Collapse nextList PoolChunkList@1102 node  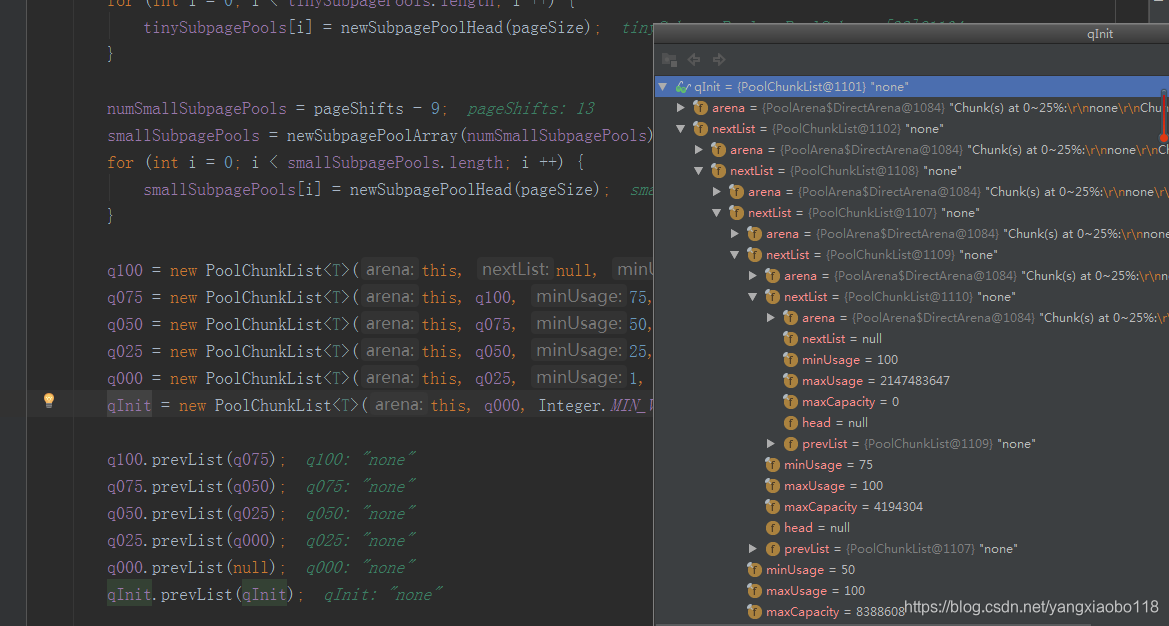[x=681, y=129]
